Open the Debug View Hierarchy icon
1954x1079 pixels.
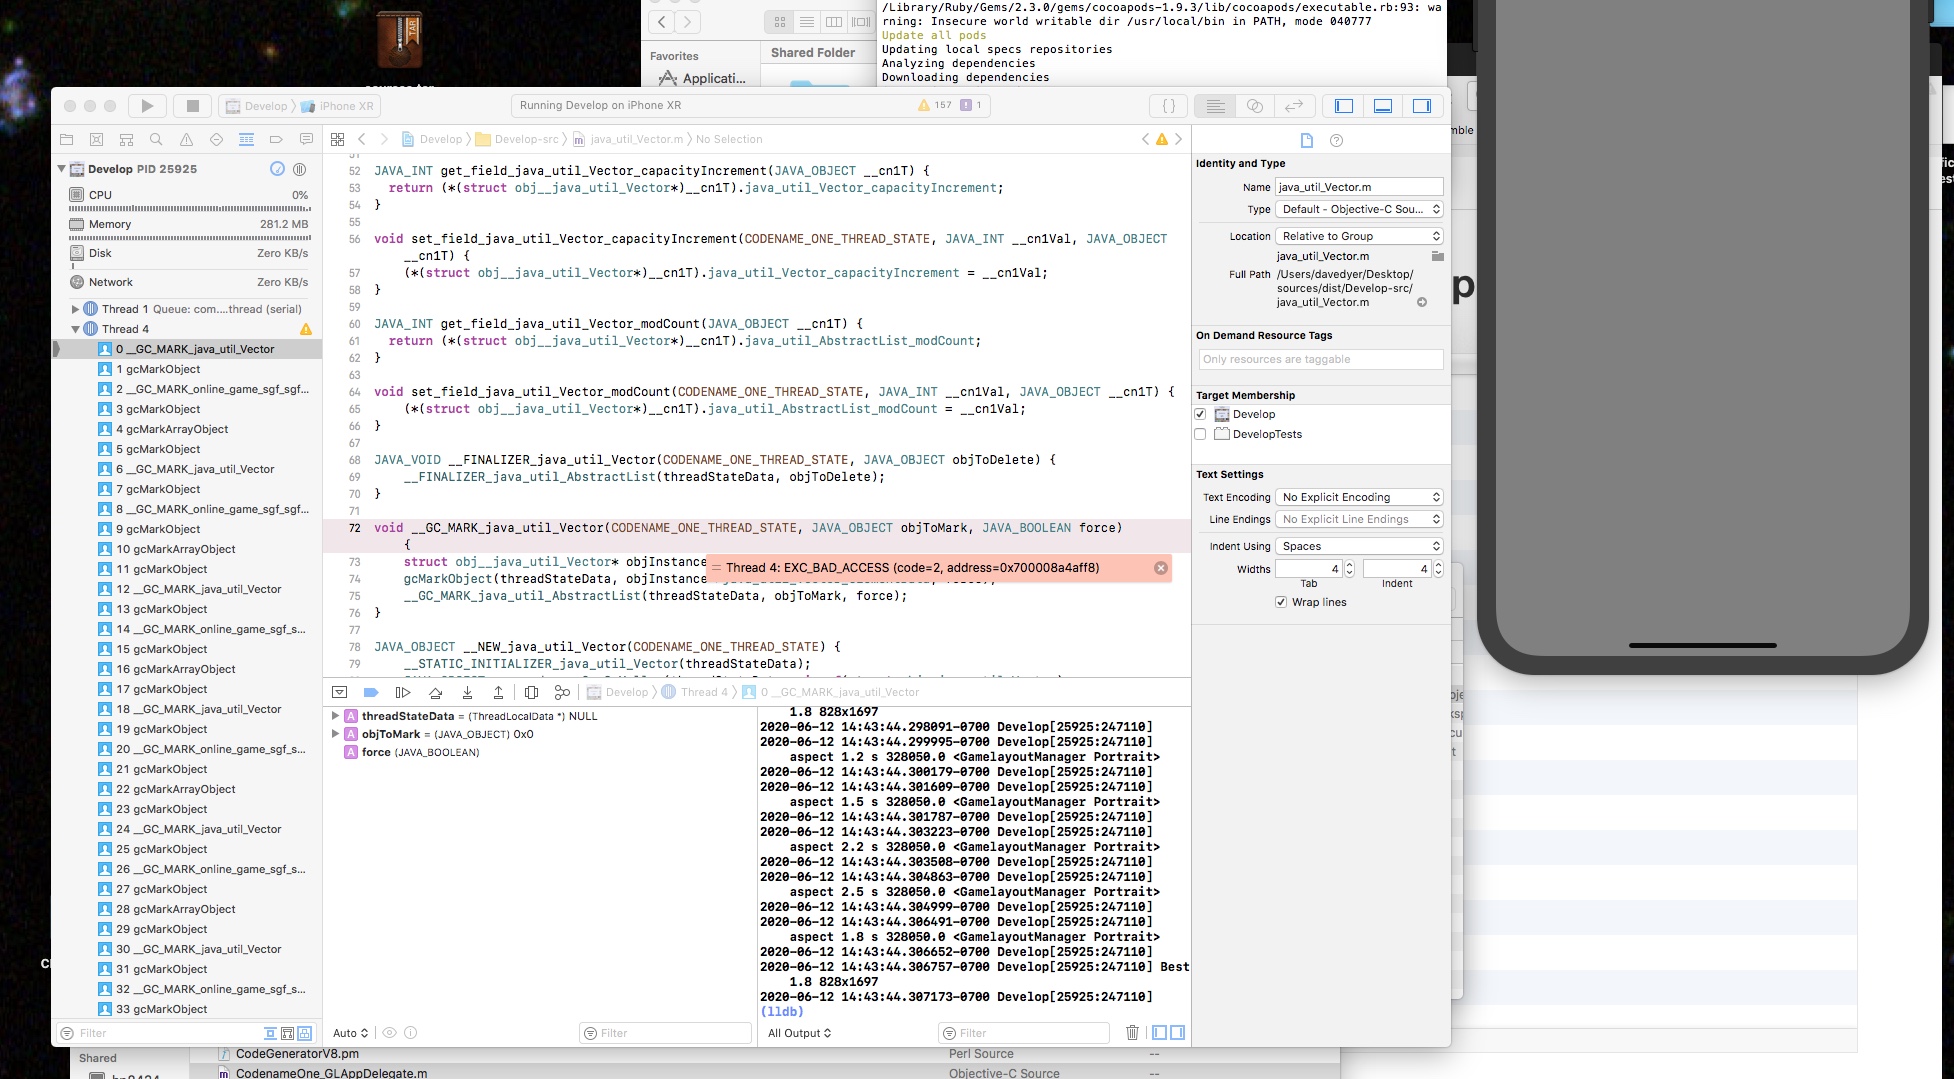pos(530,692)
